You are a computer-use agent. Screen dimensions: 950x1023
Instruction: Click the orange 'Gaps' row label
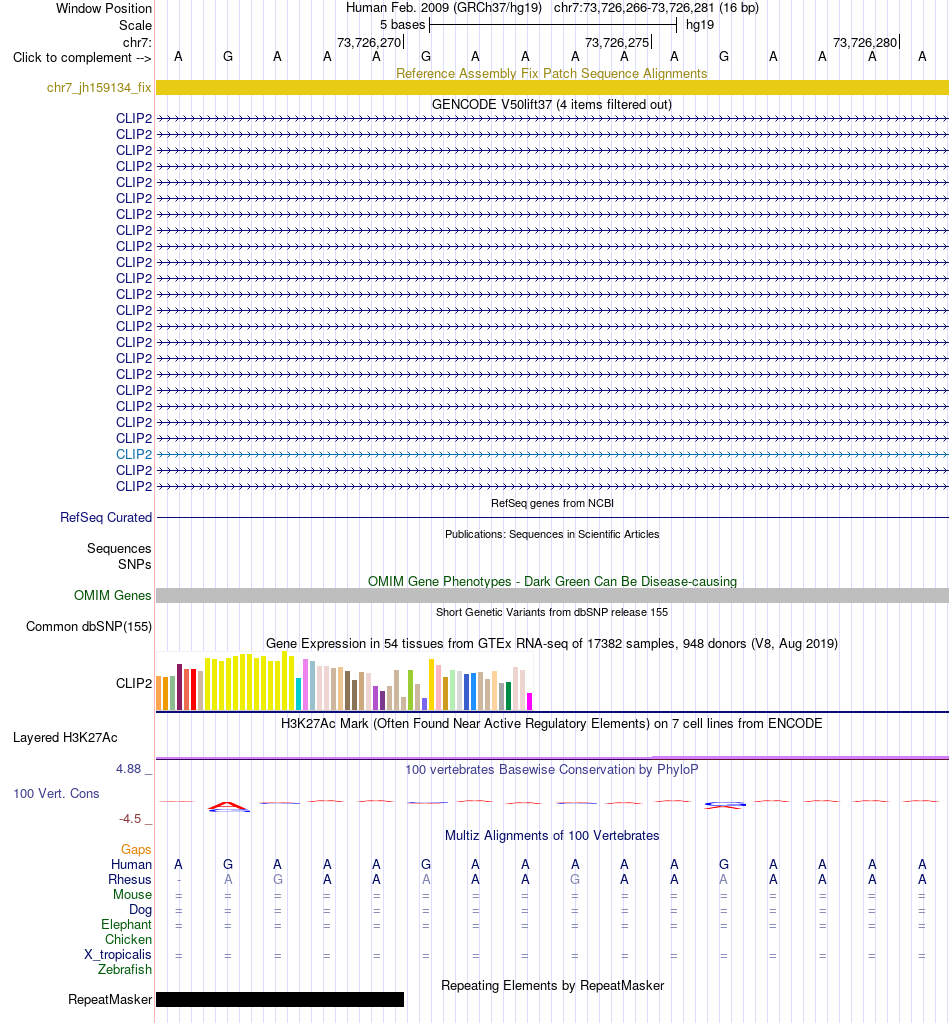click(136, 849)
